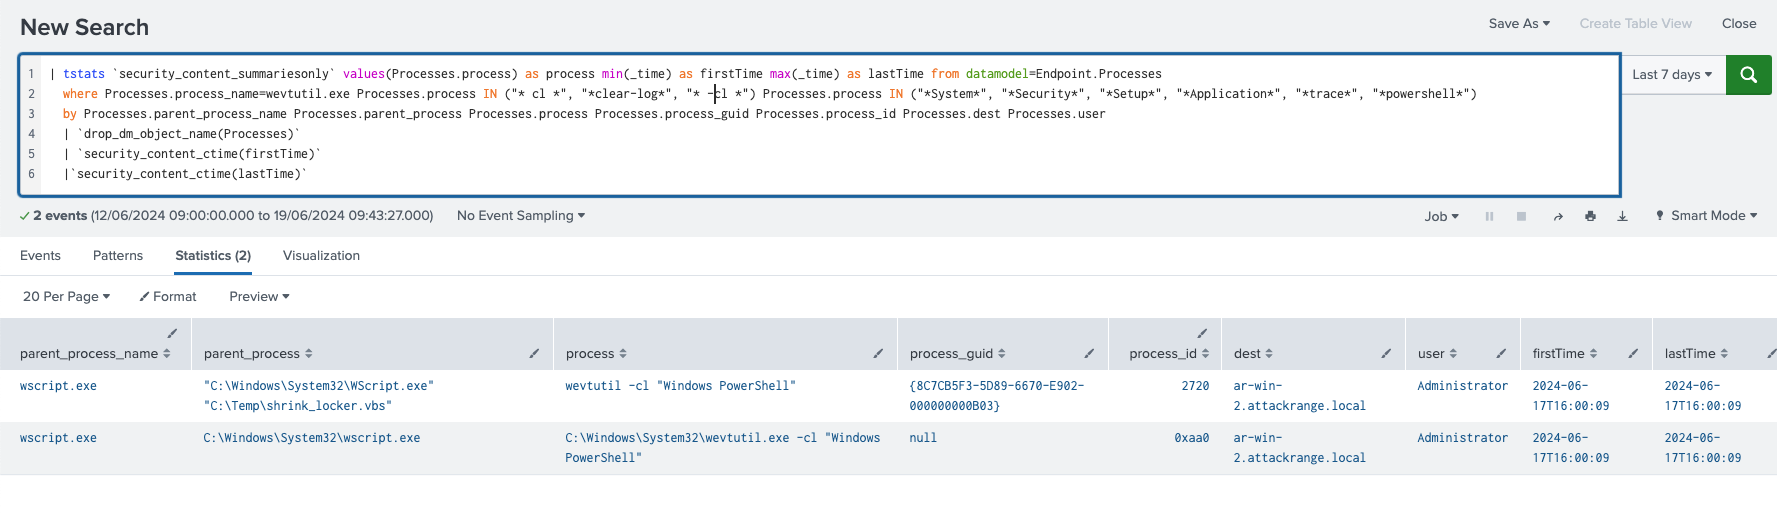Edit the parent_process column pencil icon
1777x516 pixels.
[x=534, y=353]
